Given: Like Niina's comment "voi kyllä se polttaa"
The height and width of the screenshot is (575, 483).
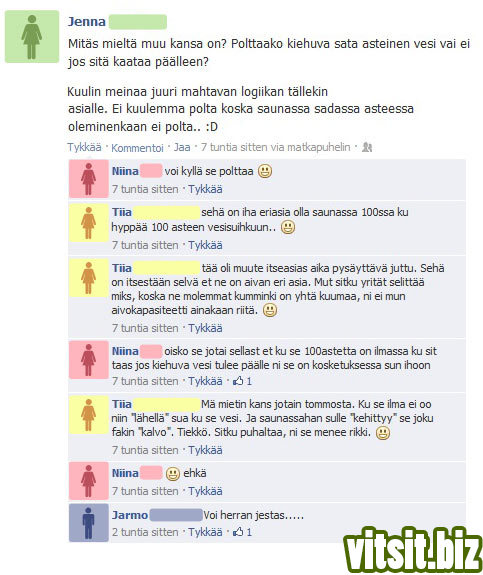Looking at the screenshot, I should pyautogui.click(x=205, y=189).
